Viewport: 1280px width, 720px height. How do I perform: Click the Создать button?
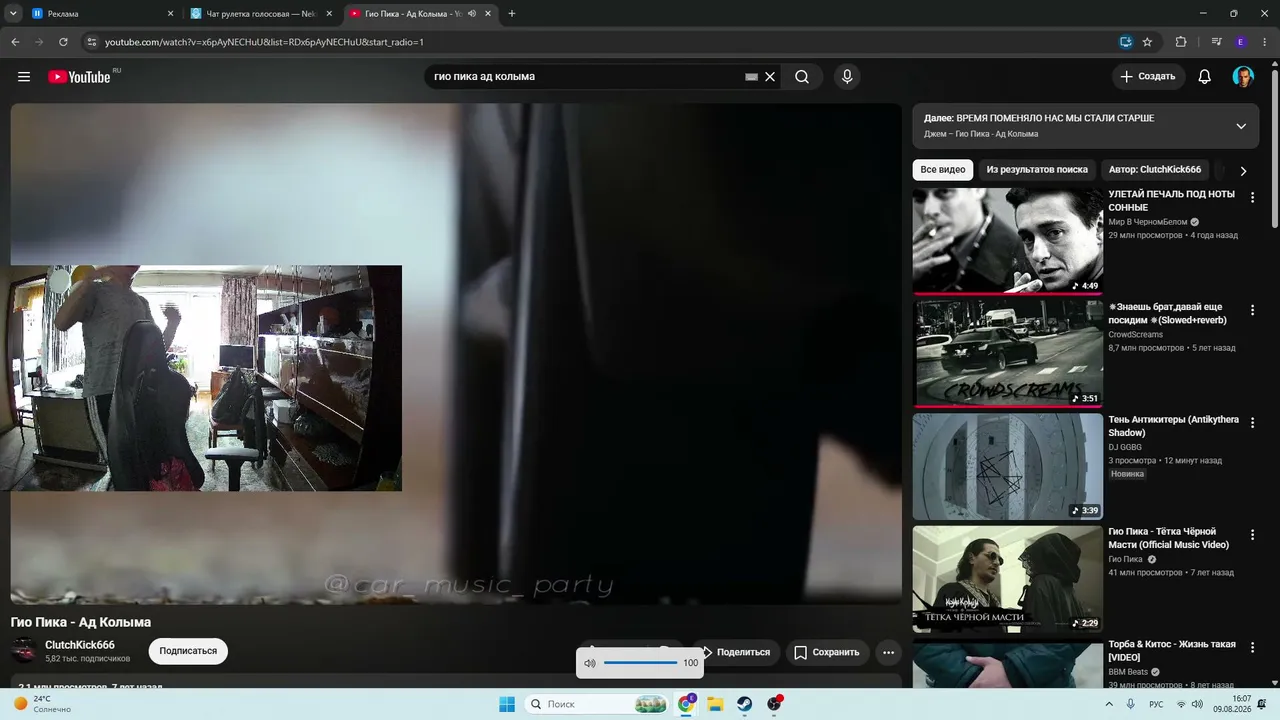coord(1148,77)
